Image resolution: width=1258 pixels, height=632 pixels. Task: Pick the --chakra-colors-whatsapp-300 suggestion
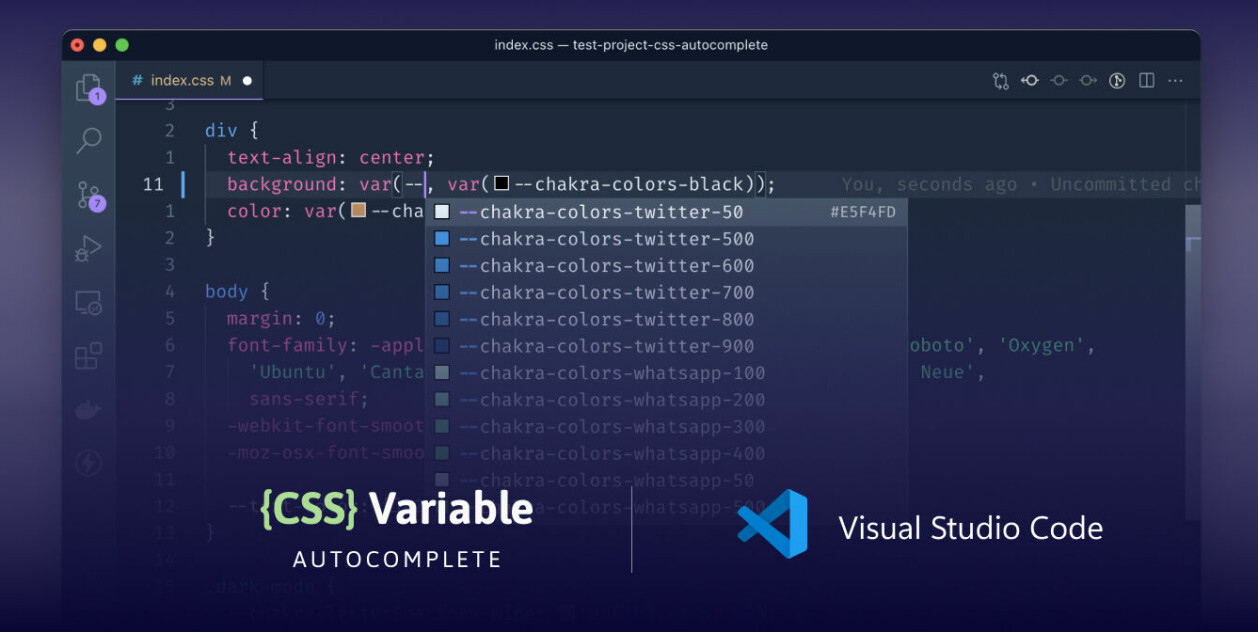pyautogui.click(x=666, y=427)
